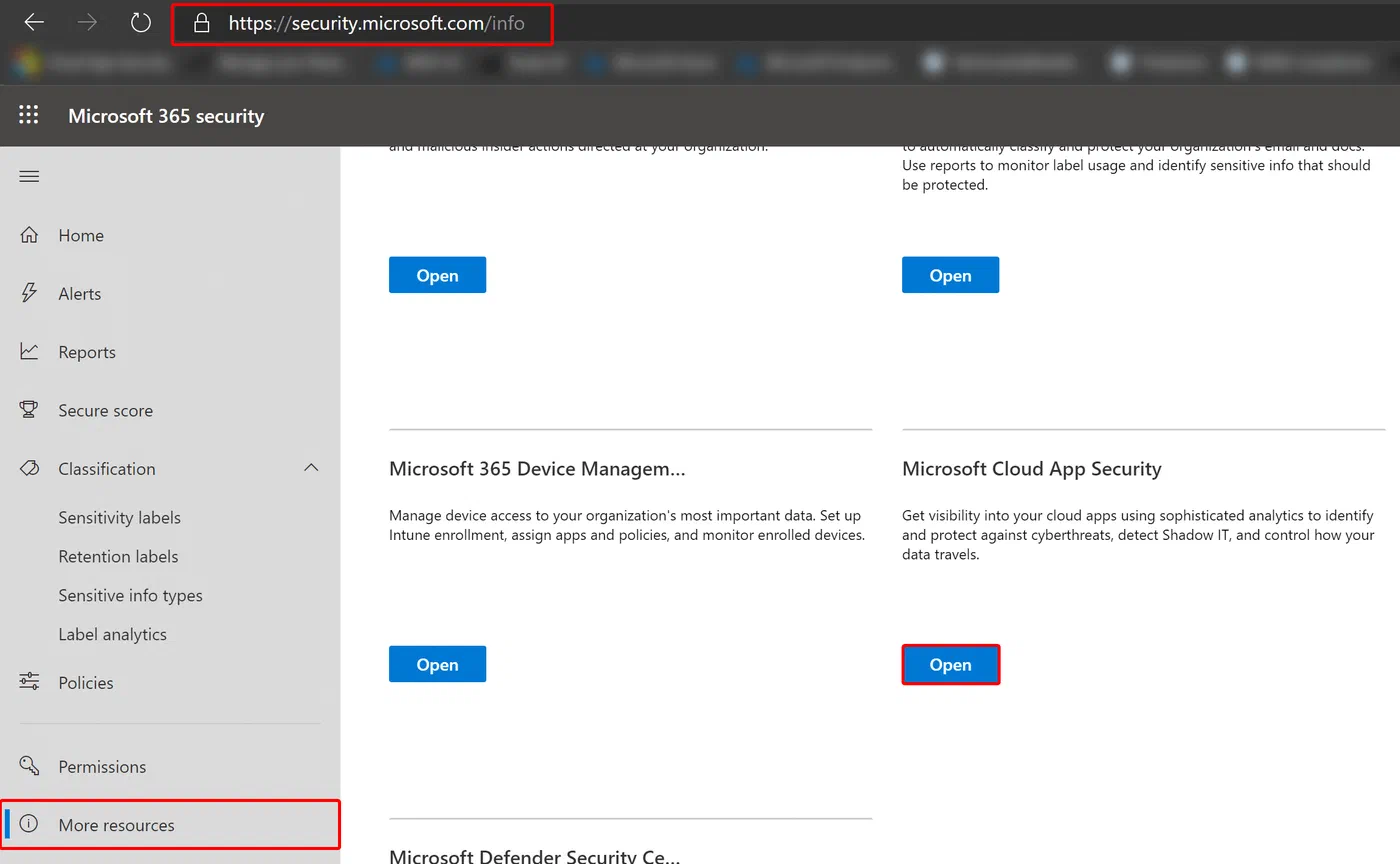
Task: Select More resources in the sidebar
Action: [x=170, y=825]
